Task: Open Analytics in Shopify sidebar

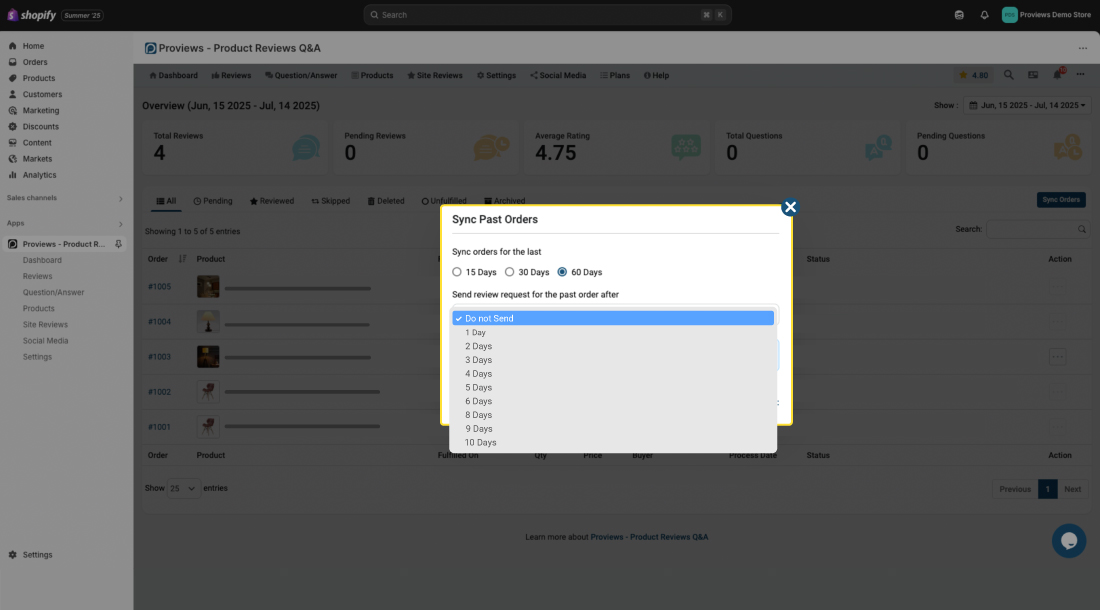Action: click(x=39, y=175)
